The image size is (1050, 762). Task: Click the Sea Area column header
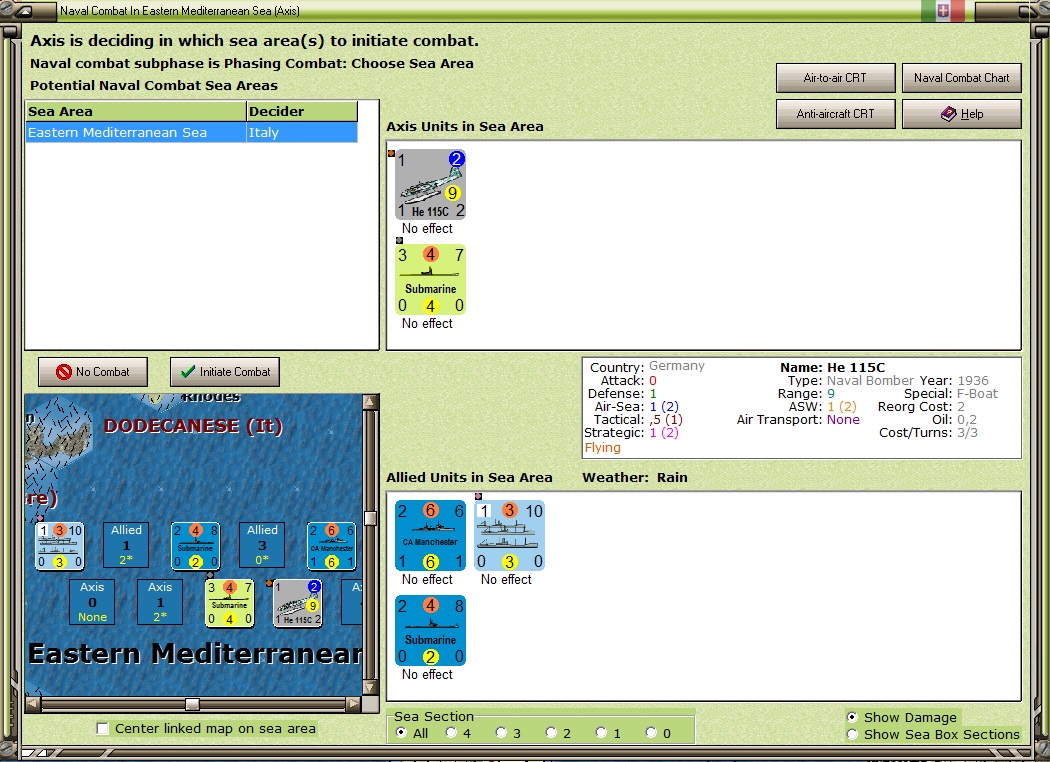pos(136,111)
